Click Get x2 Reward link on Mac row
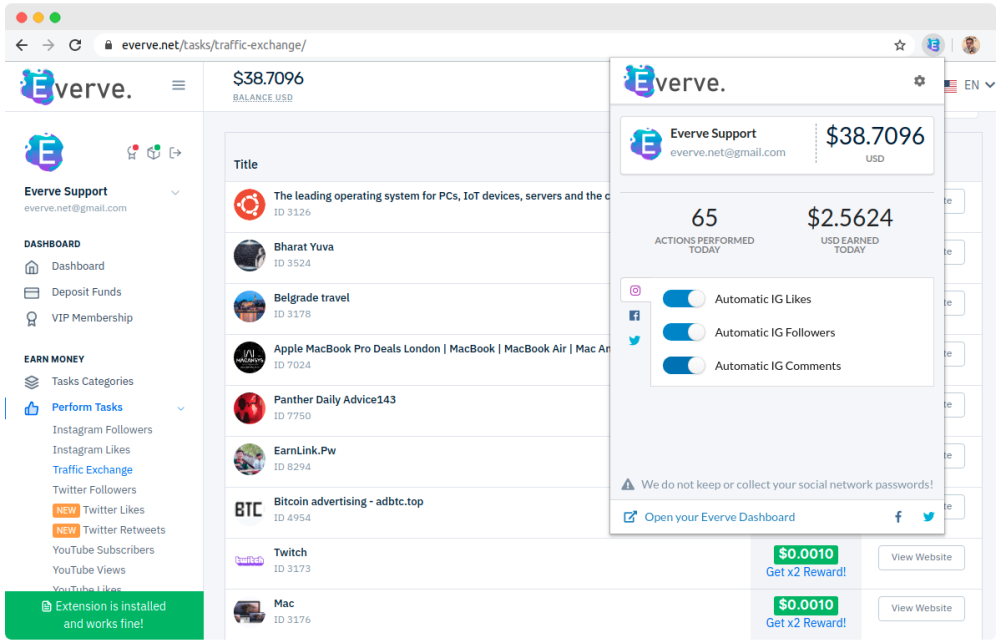Image resolution: width=1001 pixels, height=643 pixels. 806,623
